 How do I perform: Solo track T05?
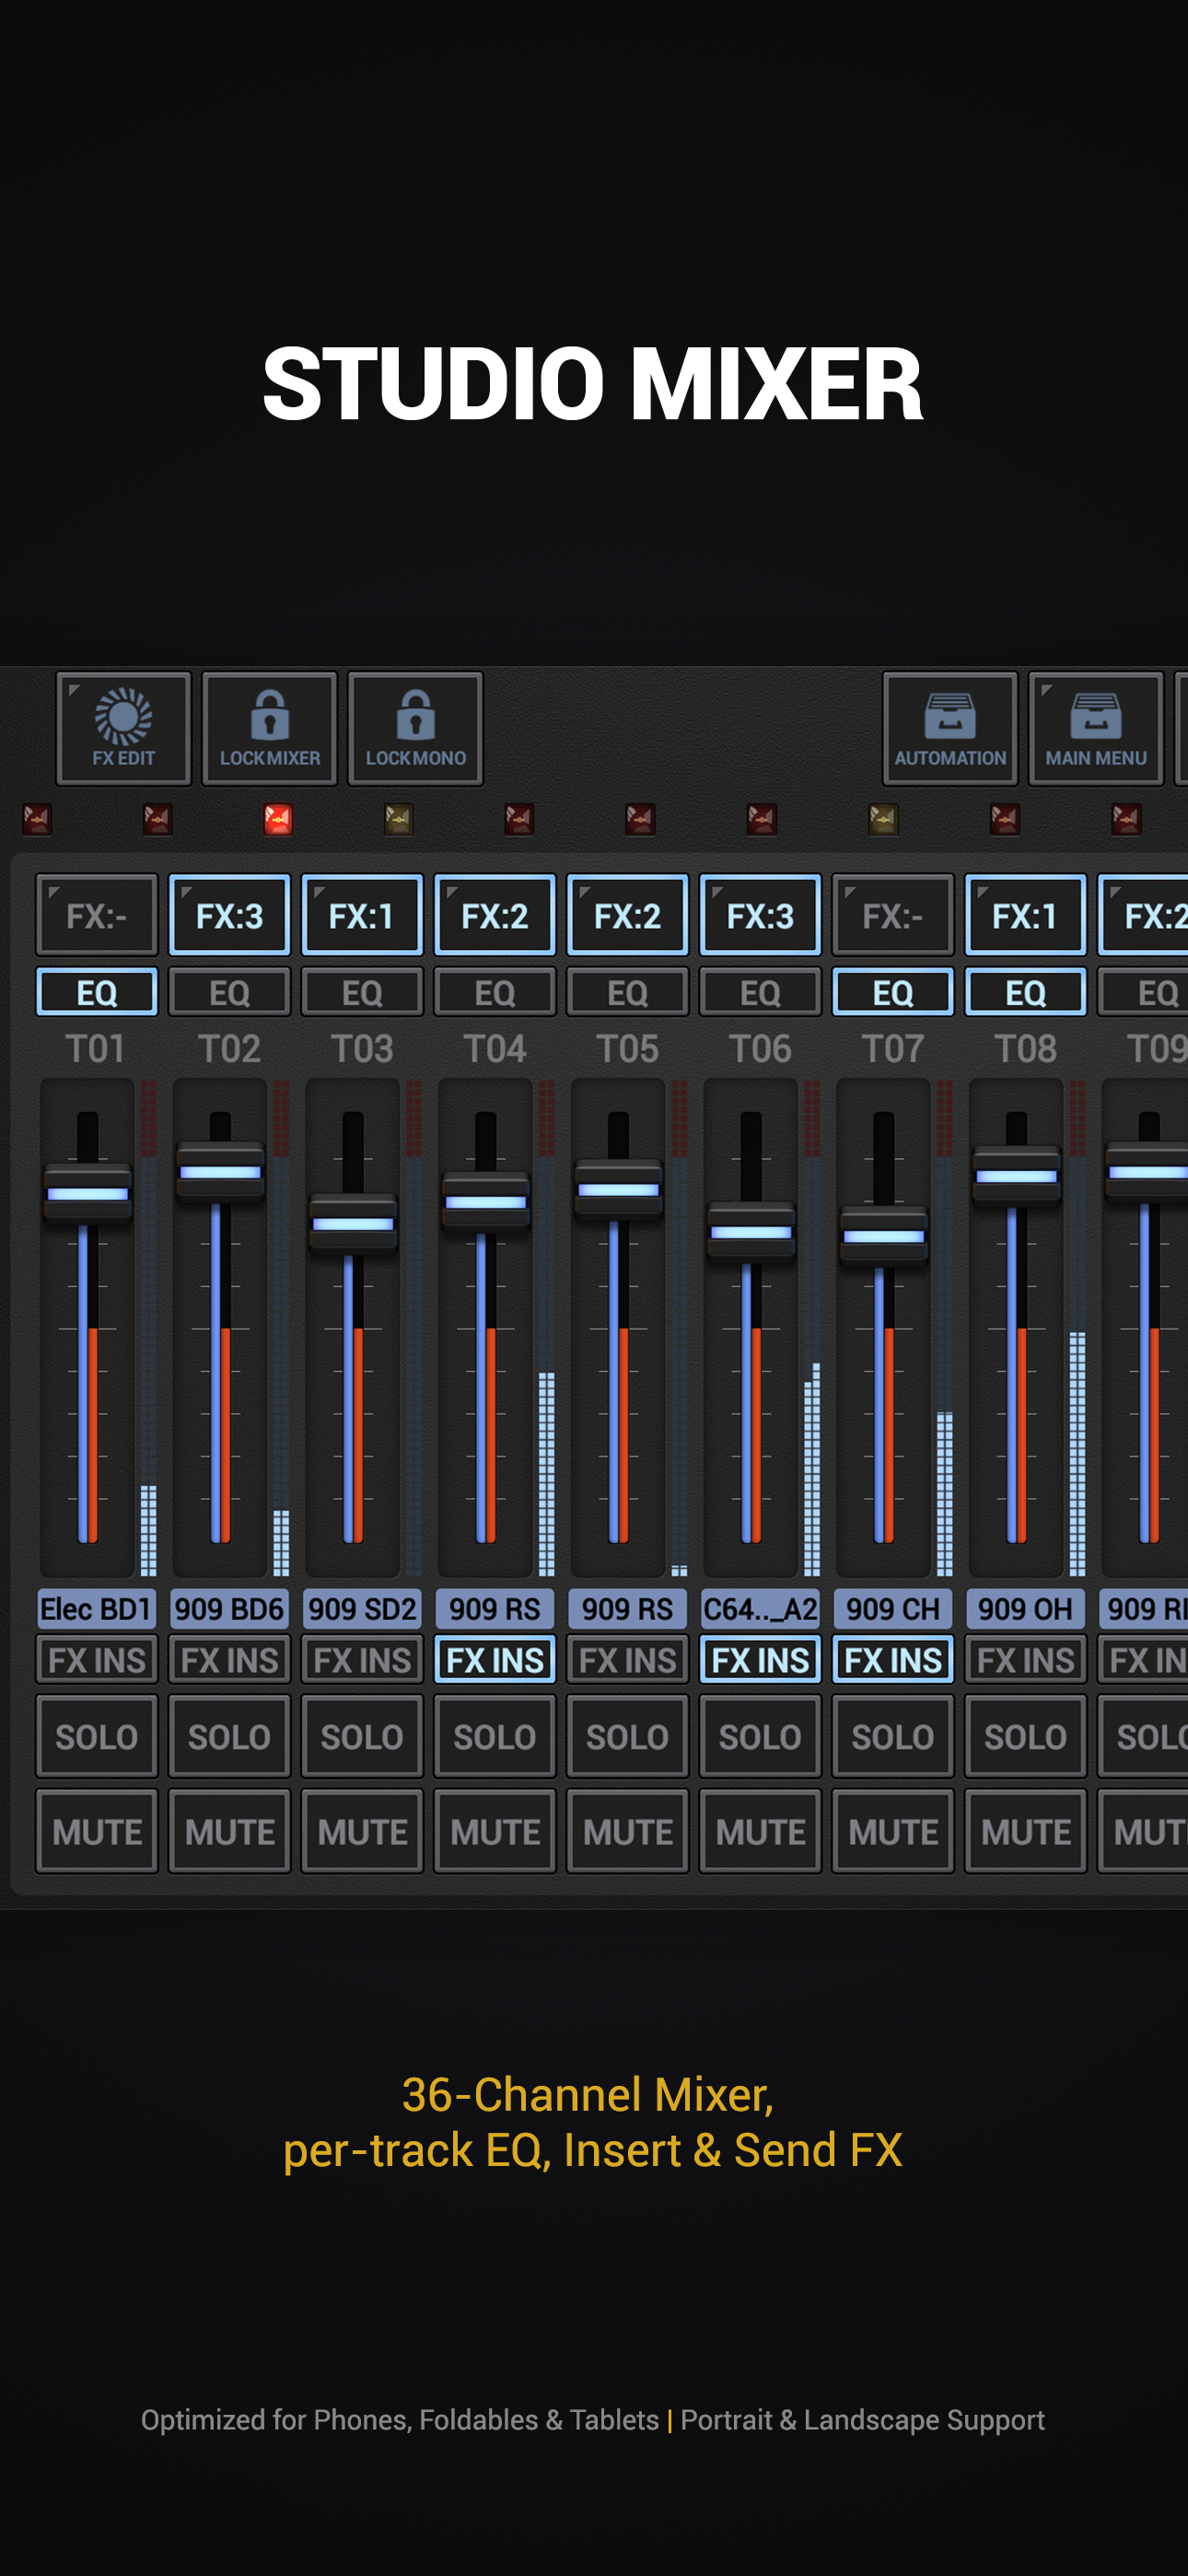(x=627, y=1736)
